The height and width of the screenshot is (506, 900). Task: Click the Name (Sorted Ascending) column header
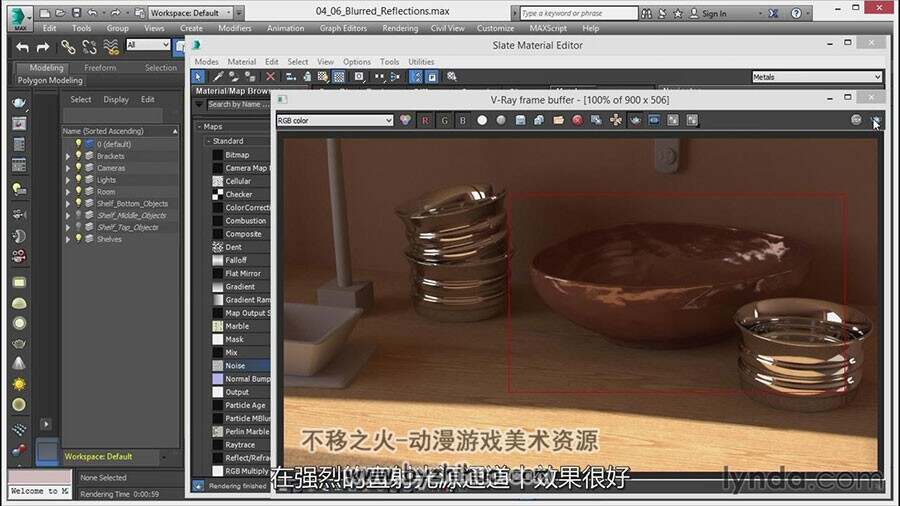[121, 131]
